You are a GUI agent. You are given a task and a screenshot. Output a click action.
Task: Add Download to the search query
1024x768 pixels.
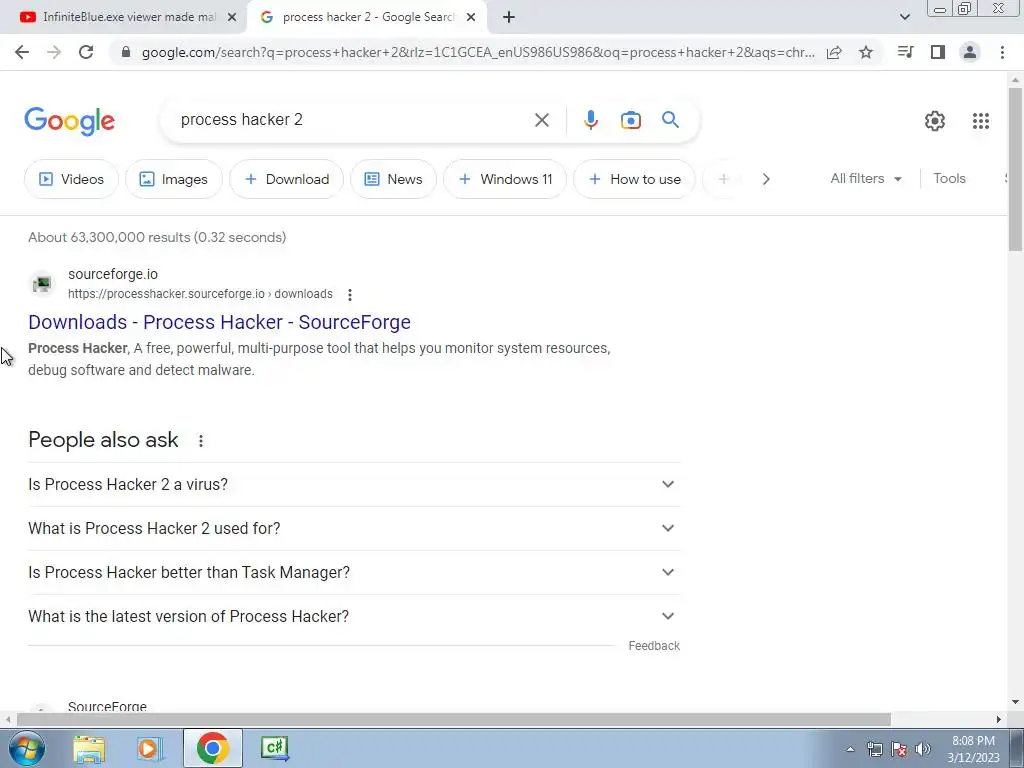pyautogui.click(x=287, y=179)
